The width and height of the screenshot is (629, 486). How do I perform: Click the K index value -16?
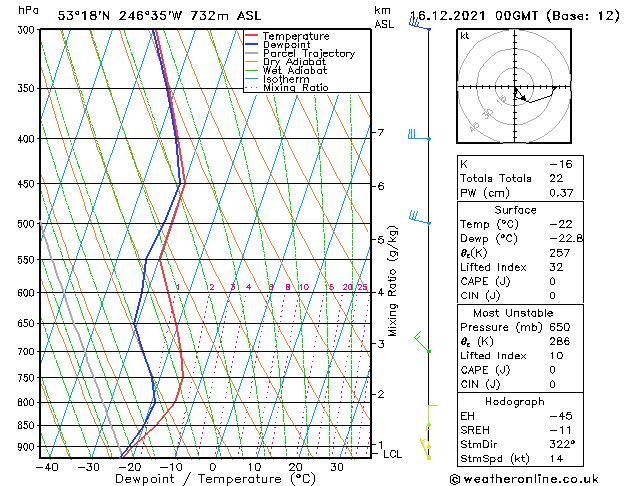561,164
